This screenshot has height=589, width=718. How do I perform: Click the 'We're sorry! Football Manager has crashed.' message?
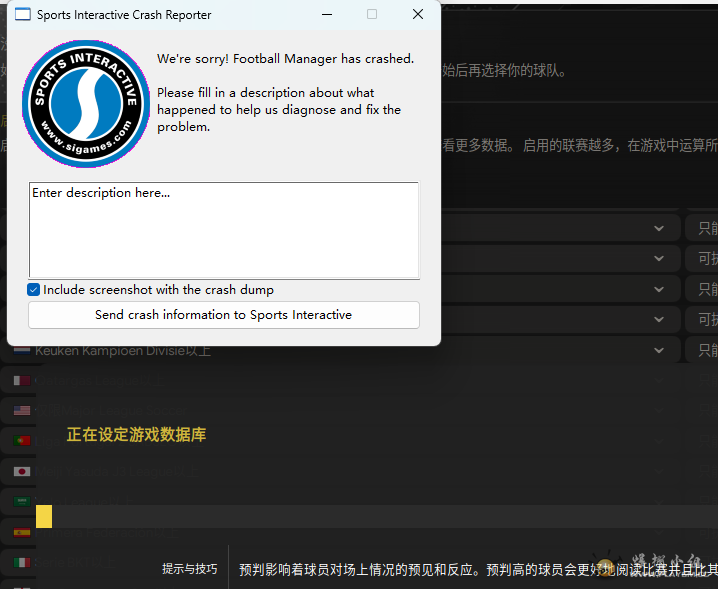point(285,59)
